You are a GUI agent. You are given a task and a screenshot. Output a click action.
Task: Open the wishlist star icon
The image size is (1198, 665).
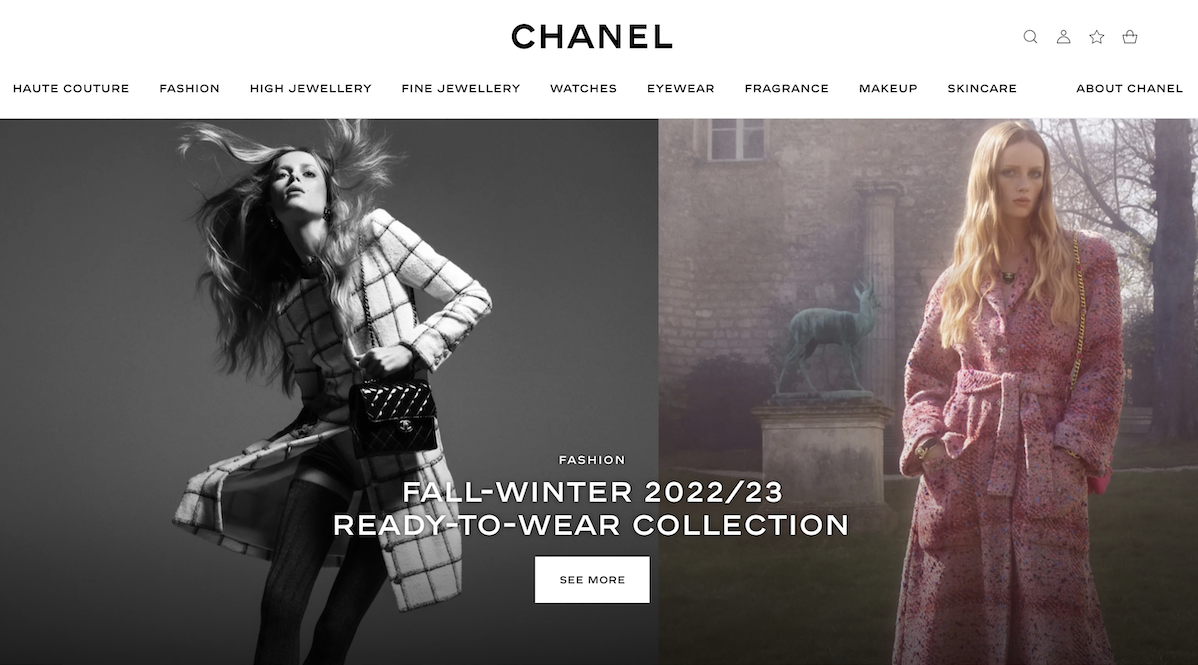click(x=1096, y=37)
